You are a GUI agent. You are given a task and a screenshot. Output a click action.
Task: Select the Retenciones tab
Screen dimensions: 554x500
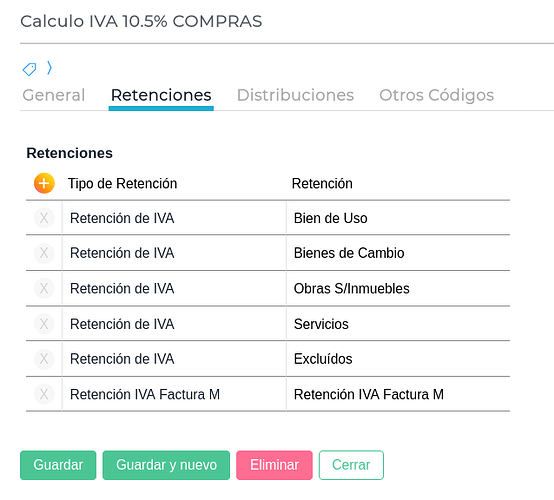[x=161, y=95]
